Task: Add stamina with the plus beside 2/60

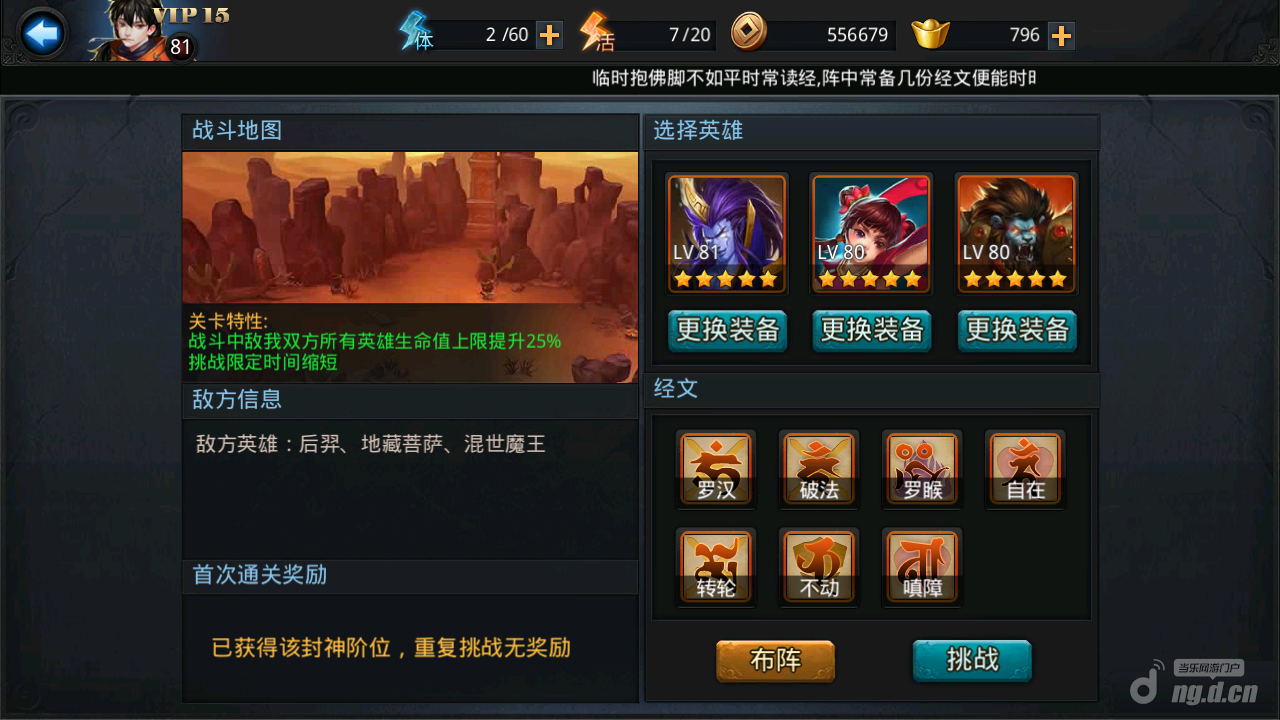Action: 549,35
